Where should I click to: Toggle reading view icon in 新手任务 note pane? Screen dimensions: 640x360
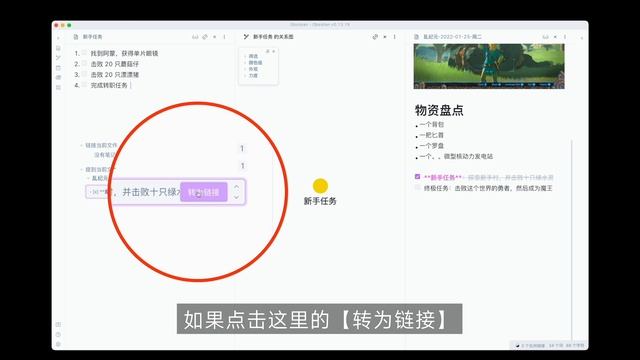(x=195, y=37)
